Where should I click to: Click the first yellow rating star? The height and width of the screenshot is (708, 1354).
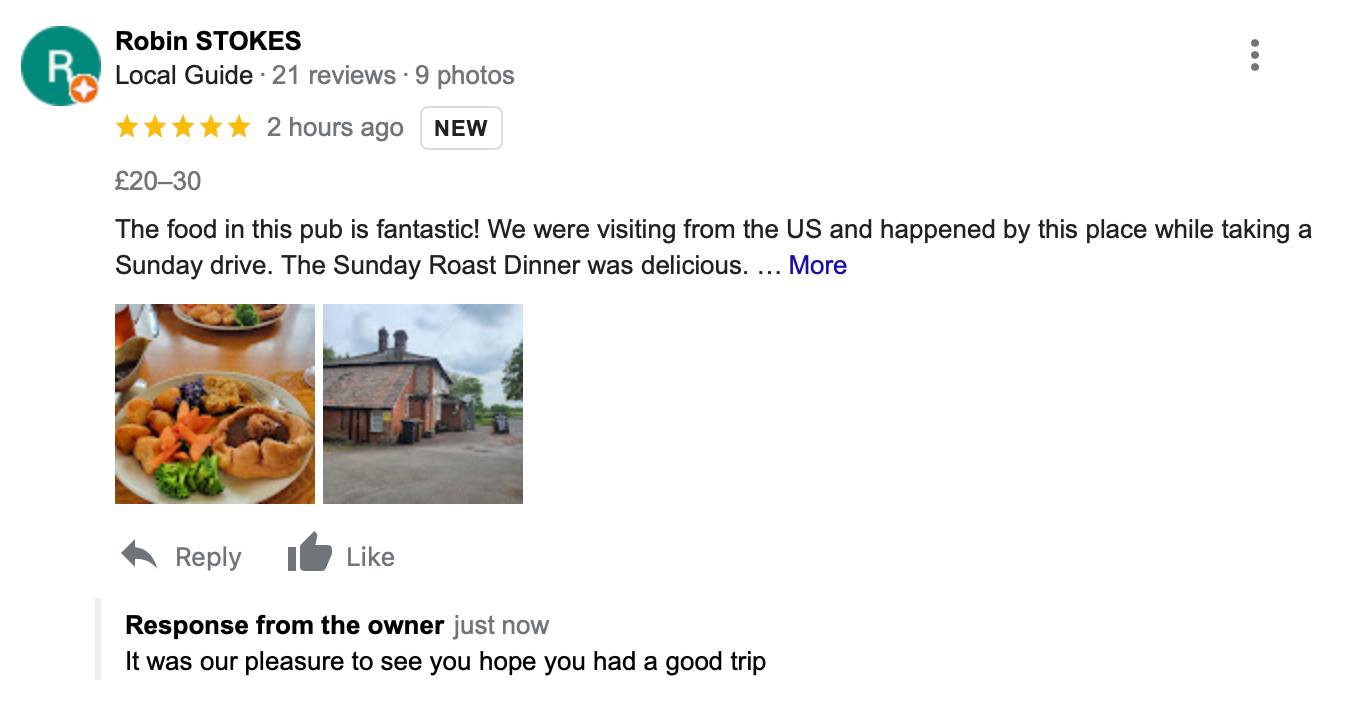127,127
